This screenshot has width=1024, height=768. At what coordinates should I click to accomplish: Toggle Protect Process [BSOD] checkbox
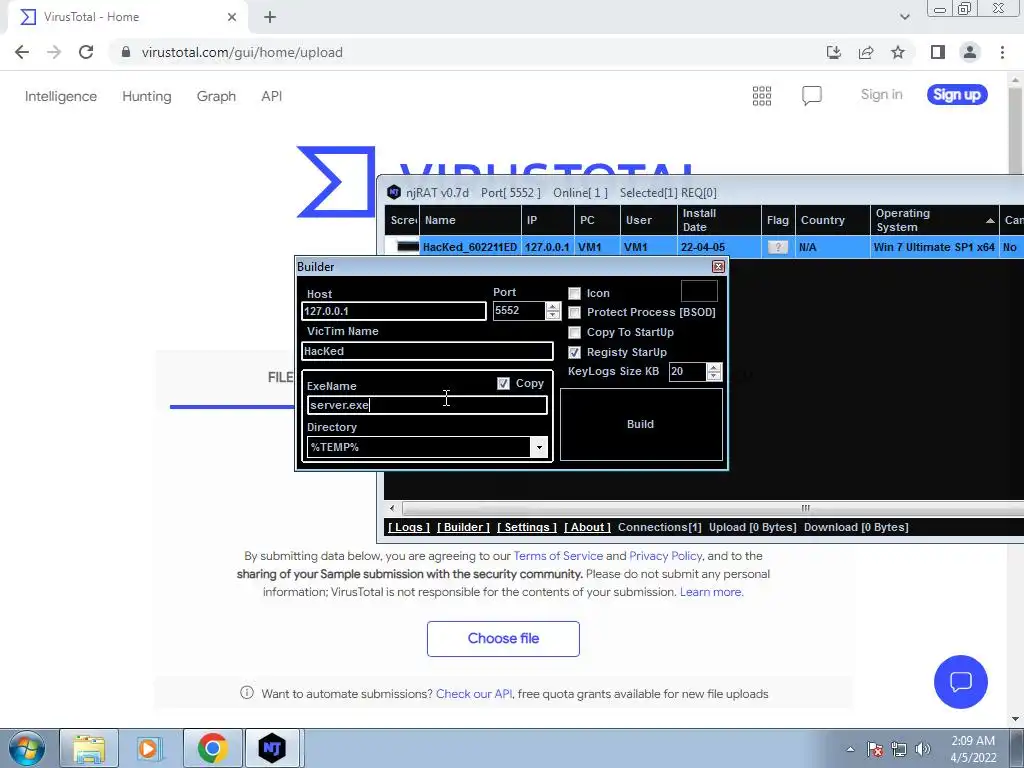(574, 312)
